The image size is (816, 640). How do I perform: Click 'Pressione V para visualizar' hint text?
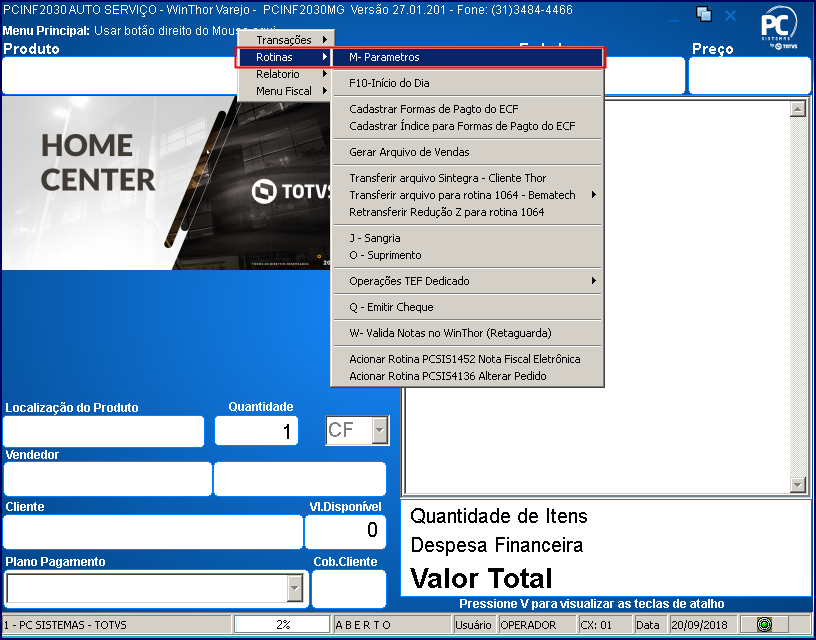pos(592,604)
